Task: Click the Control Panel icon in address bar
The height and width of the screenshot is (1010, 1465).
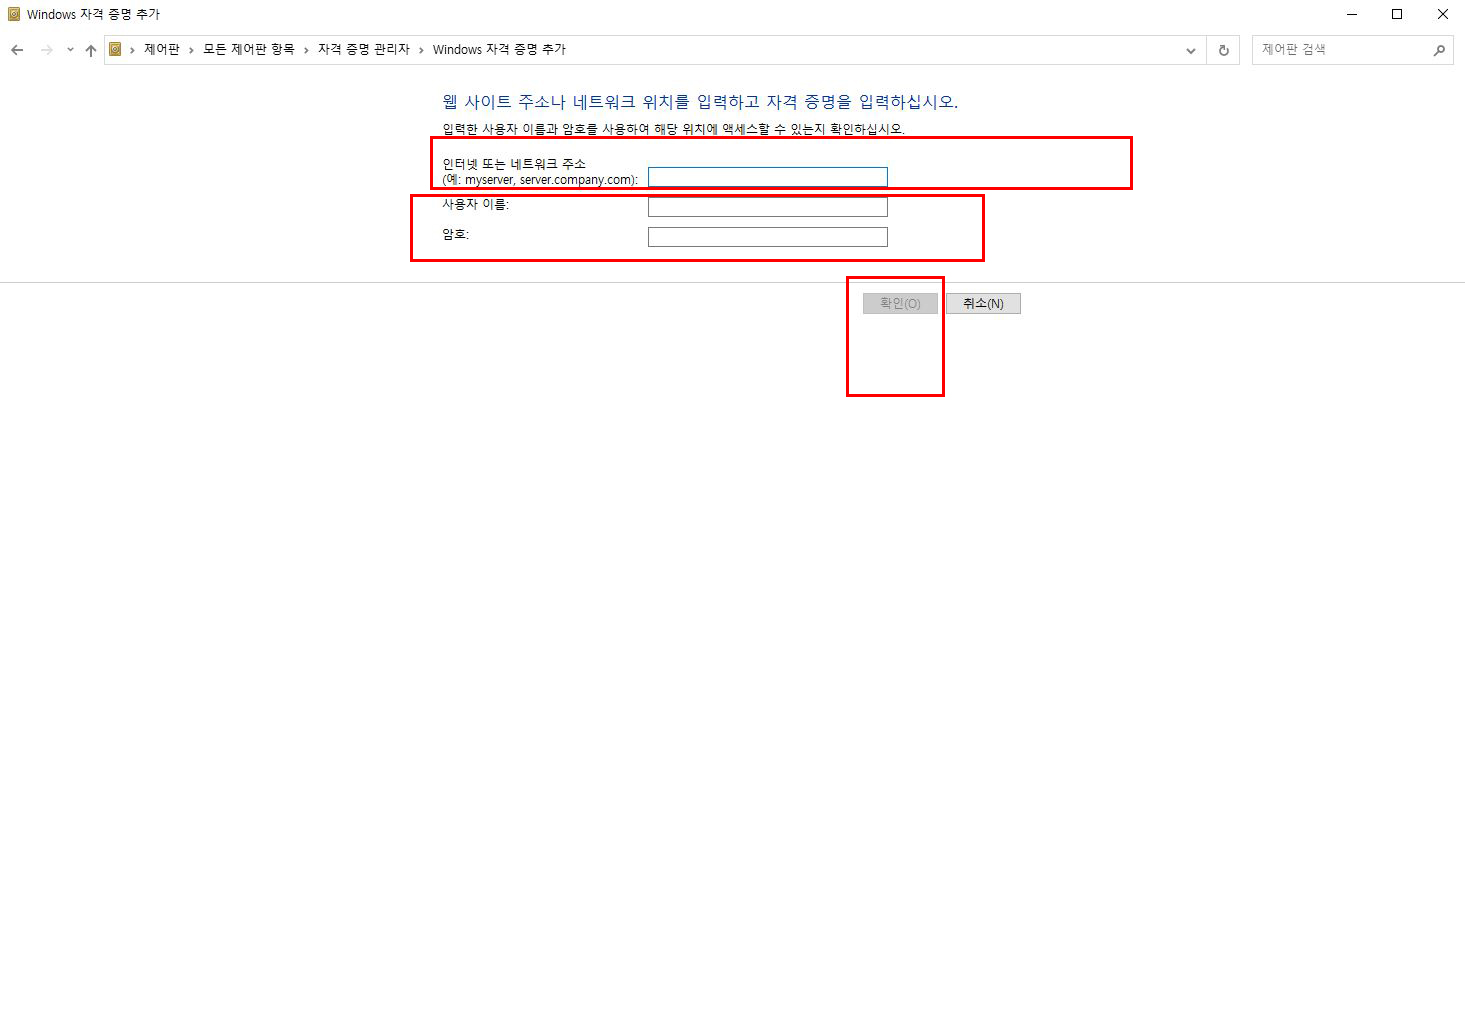Action: [115, 49]
